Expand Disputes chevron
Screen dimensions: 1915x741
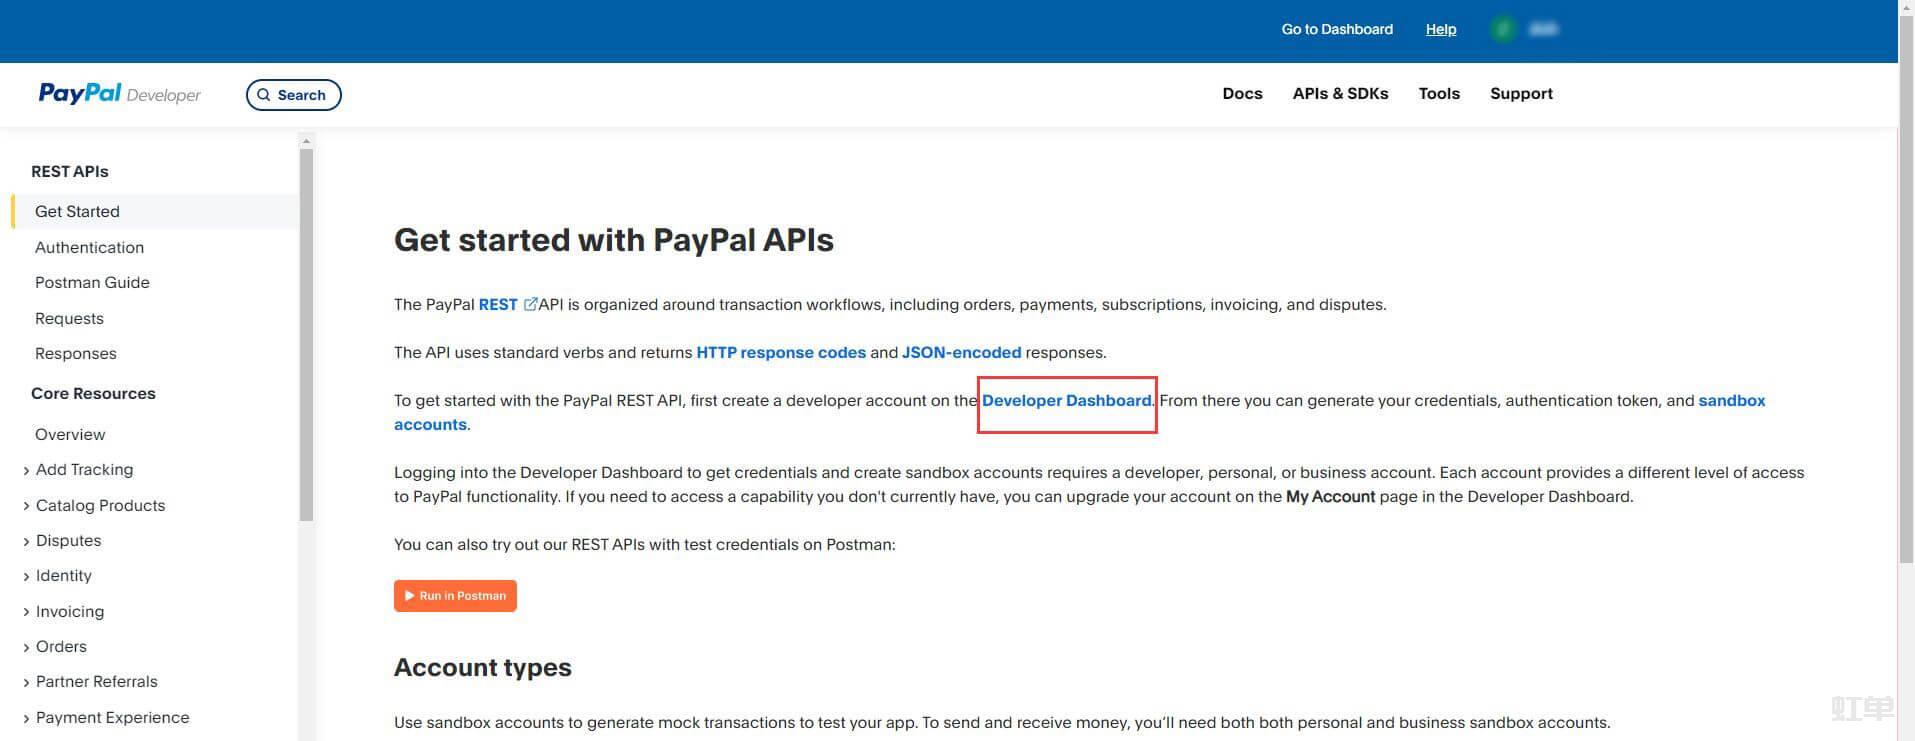(x=26, y=541)
